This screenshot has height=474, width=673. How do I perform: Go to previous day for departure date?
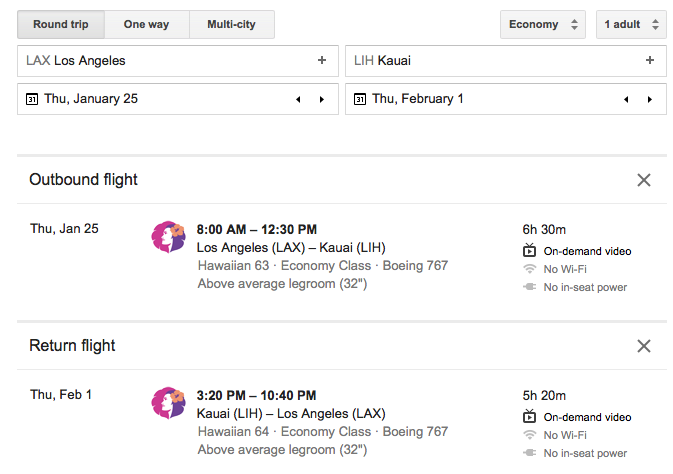298,99
